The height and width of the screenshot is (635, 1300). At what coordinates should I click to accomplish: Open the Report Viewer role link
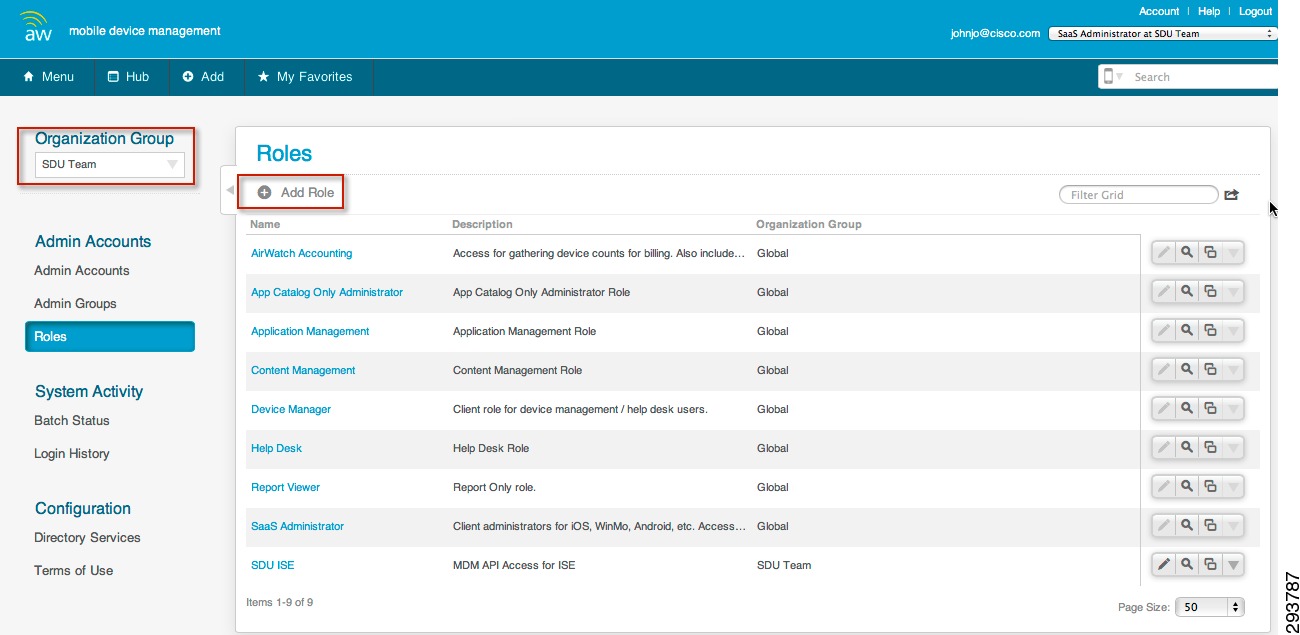tap(285, 488)
